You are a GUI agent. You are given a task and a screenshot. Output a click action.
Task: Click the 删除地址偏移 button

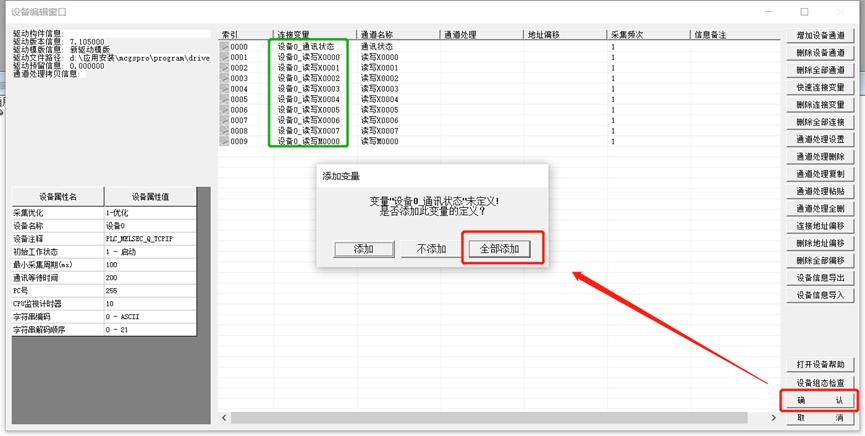pos(820,243)
